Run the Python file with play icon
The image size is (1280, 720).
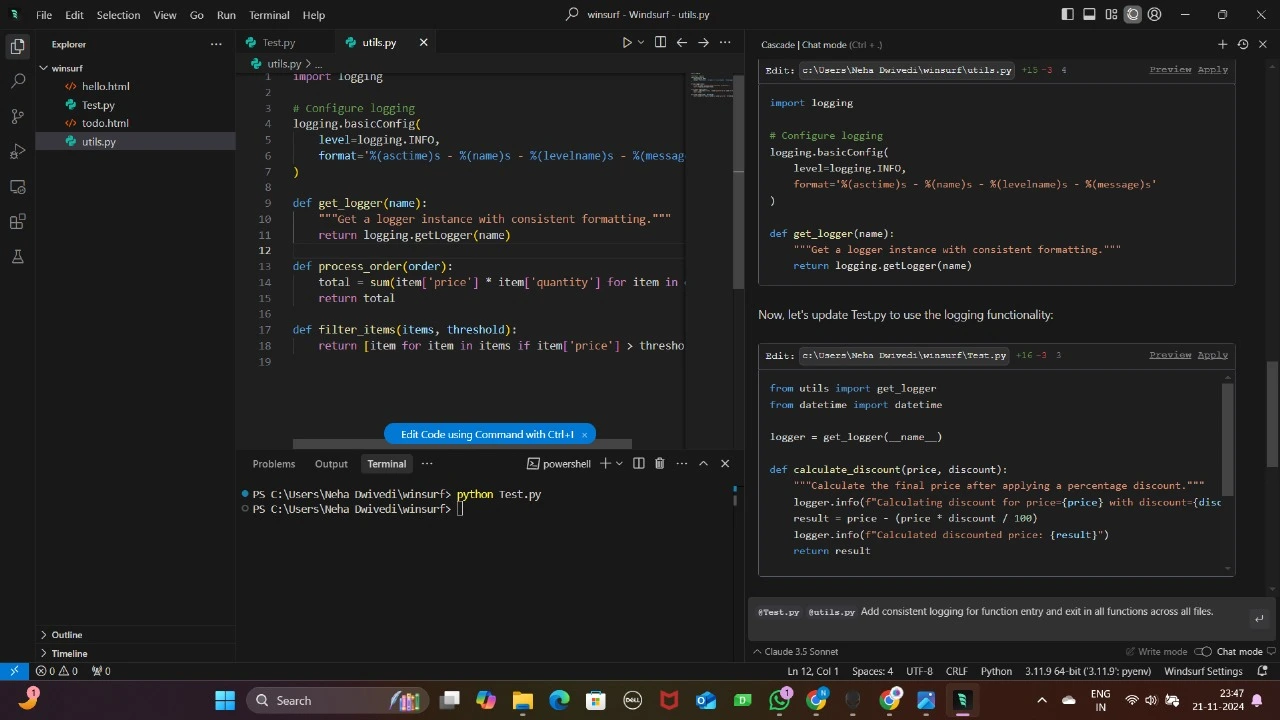pos(626,43)
